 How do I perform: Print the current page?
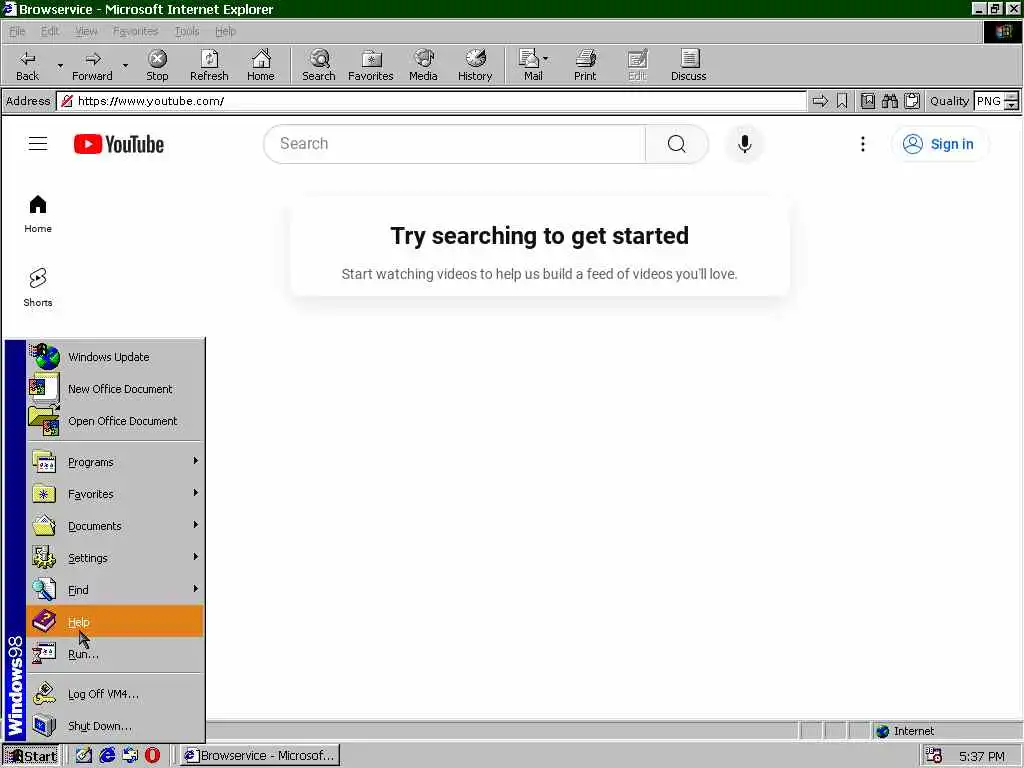(585, 65)
